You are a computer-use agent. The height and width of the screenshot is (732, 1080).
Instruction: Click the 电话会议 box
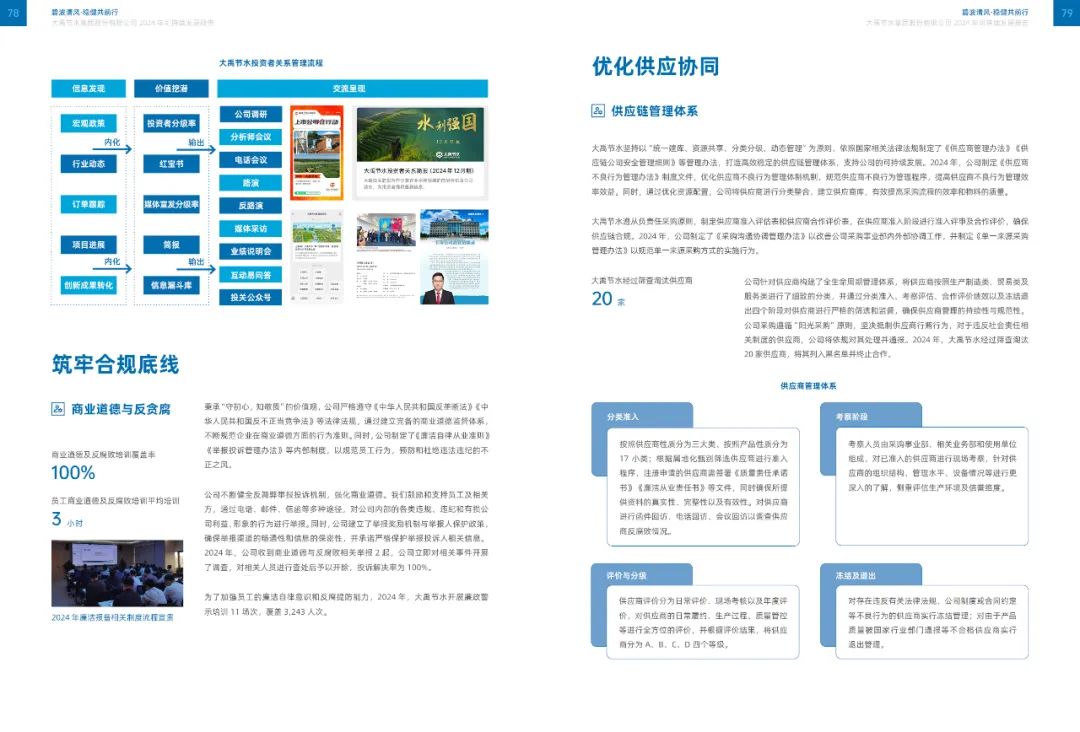[251, 160]
